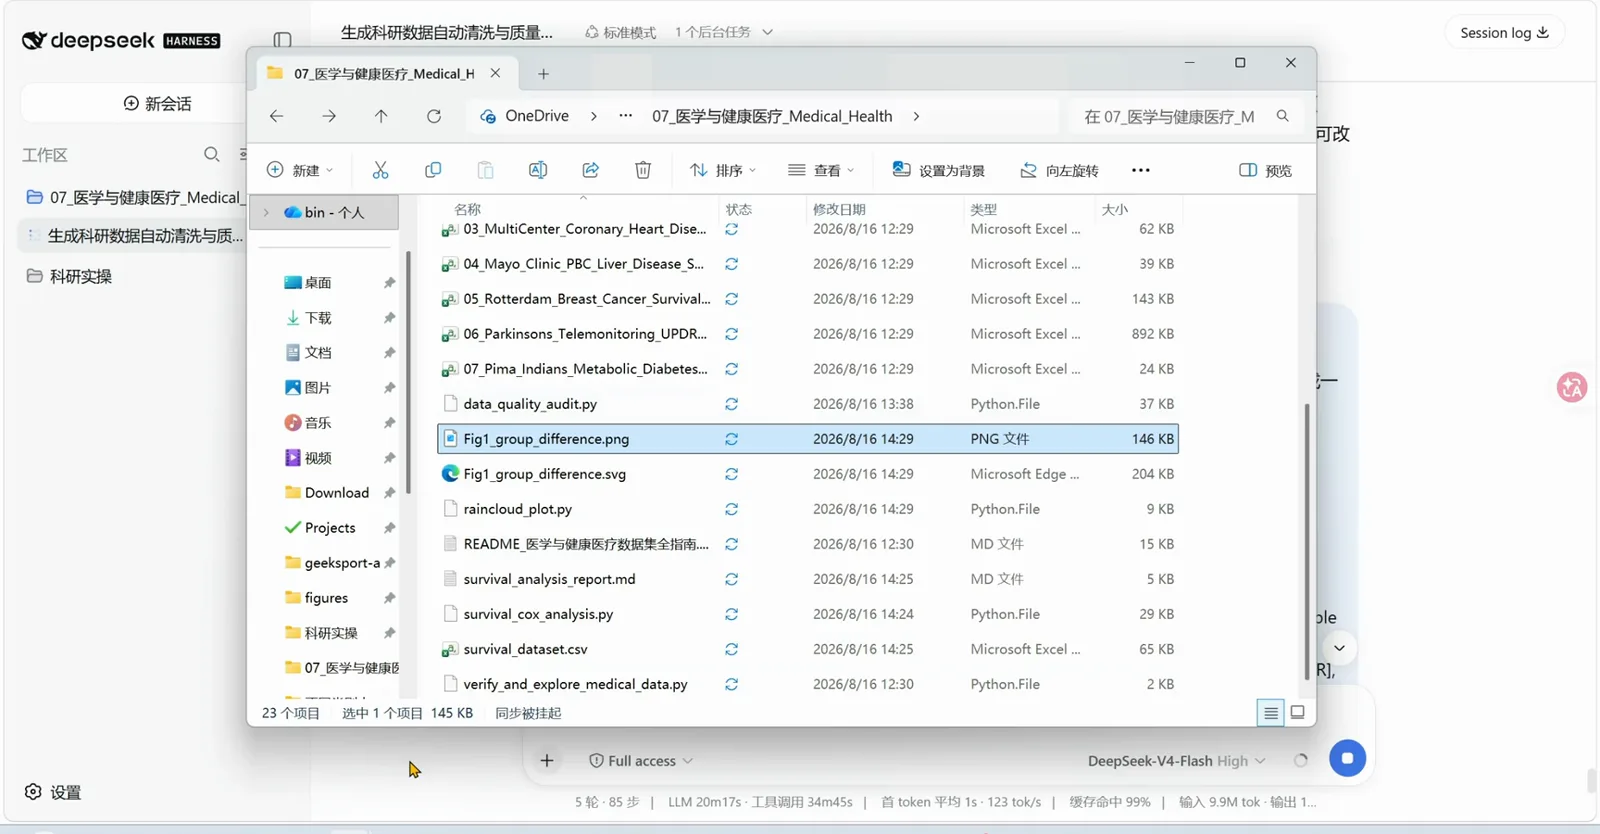The height and width of the screenshot is (834, 1600).
Task: Click the Copy icon in Explorer toolbar
Action: (433, 170)
